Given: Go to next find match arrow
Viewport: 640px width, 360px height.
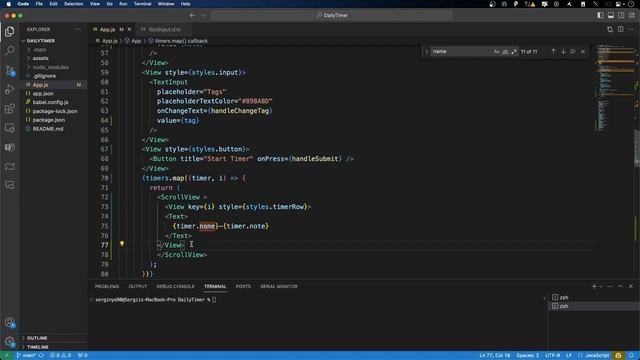Looking at the screenshot, I should (x=563, y=51).
